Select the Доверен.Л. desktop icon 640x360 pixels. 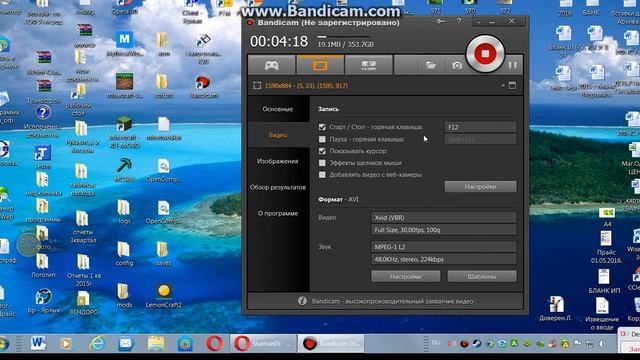pos(556,308)
